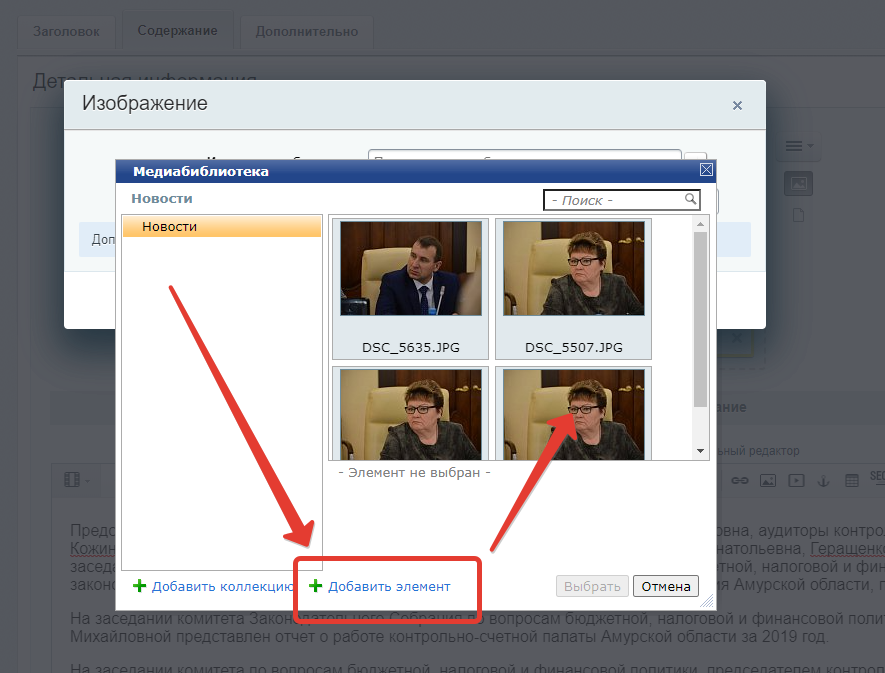Open the hamburger menu dropdown at right
This screenshot has width=885, height=673.
797,146
